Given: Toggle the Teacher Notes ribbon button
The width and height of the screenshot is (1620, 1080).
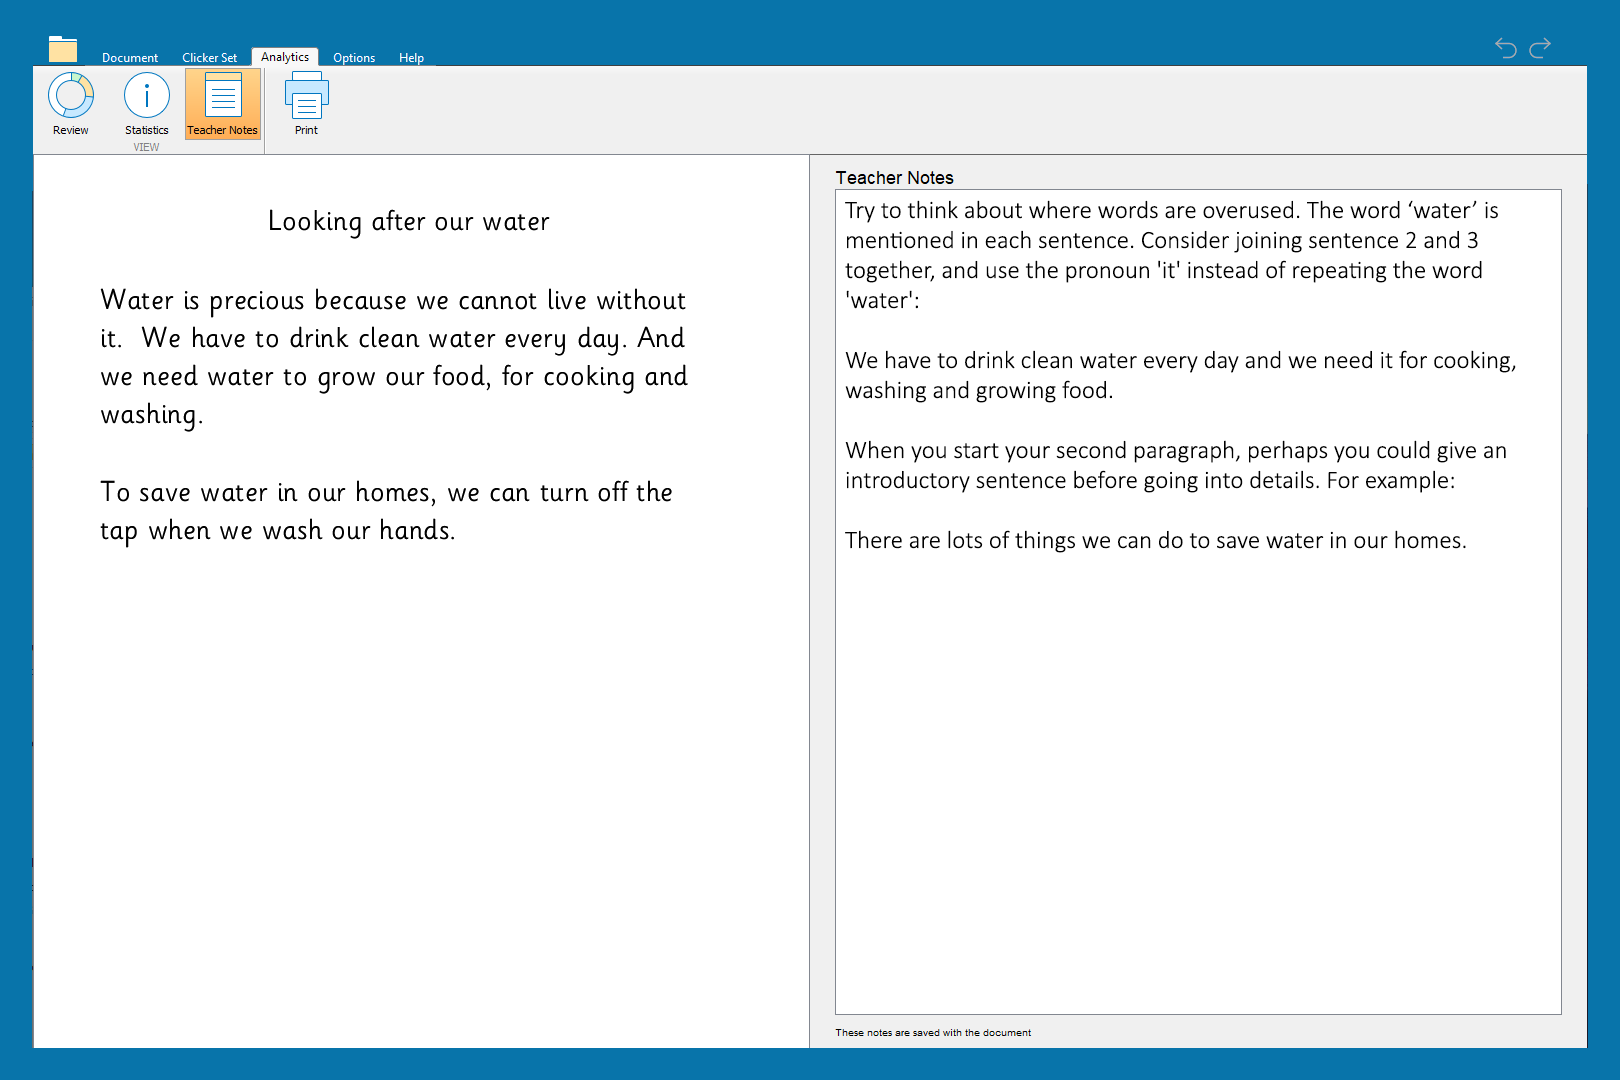Looking at the screenshot, I should pos(222,104).
